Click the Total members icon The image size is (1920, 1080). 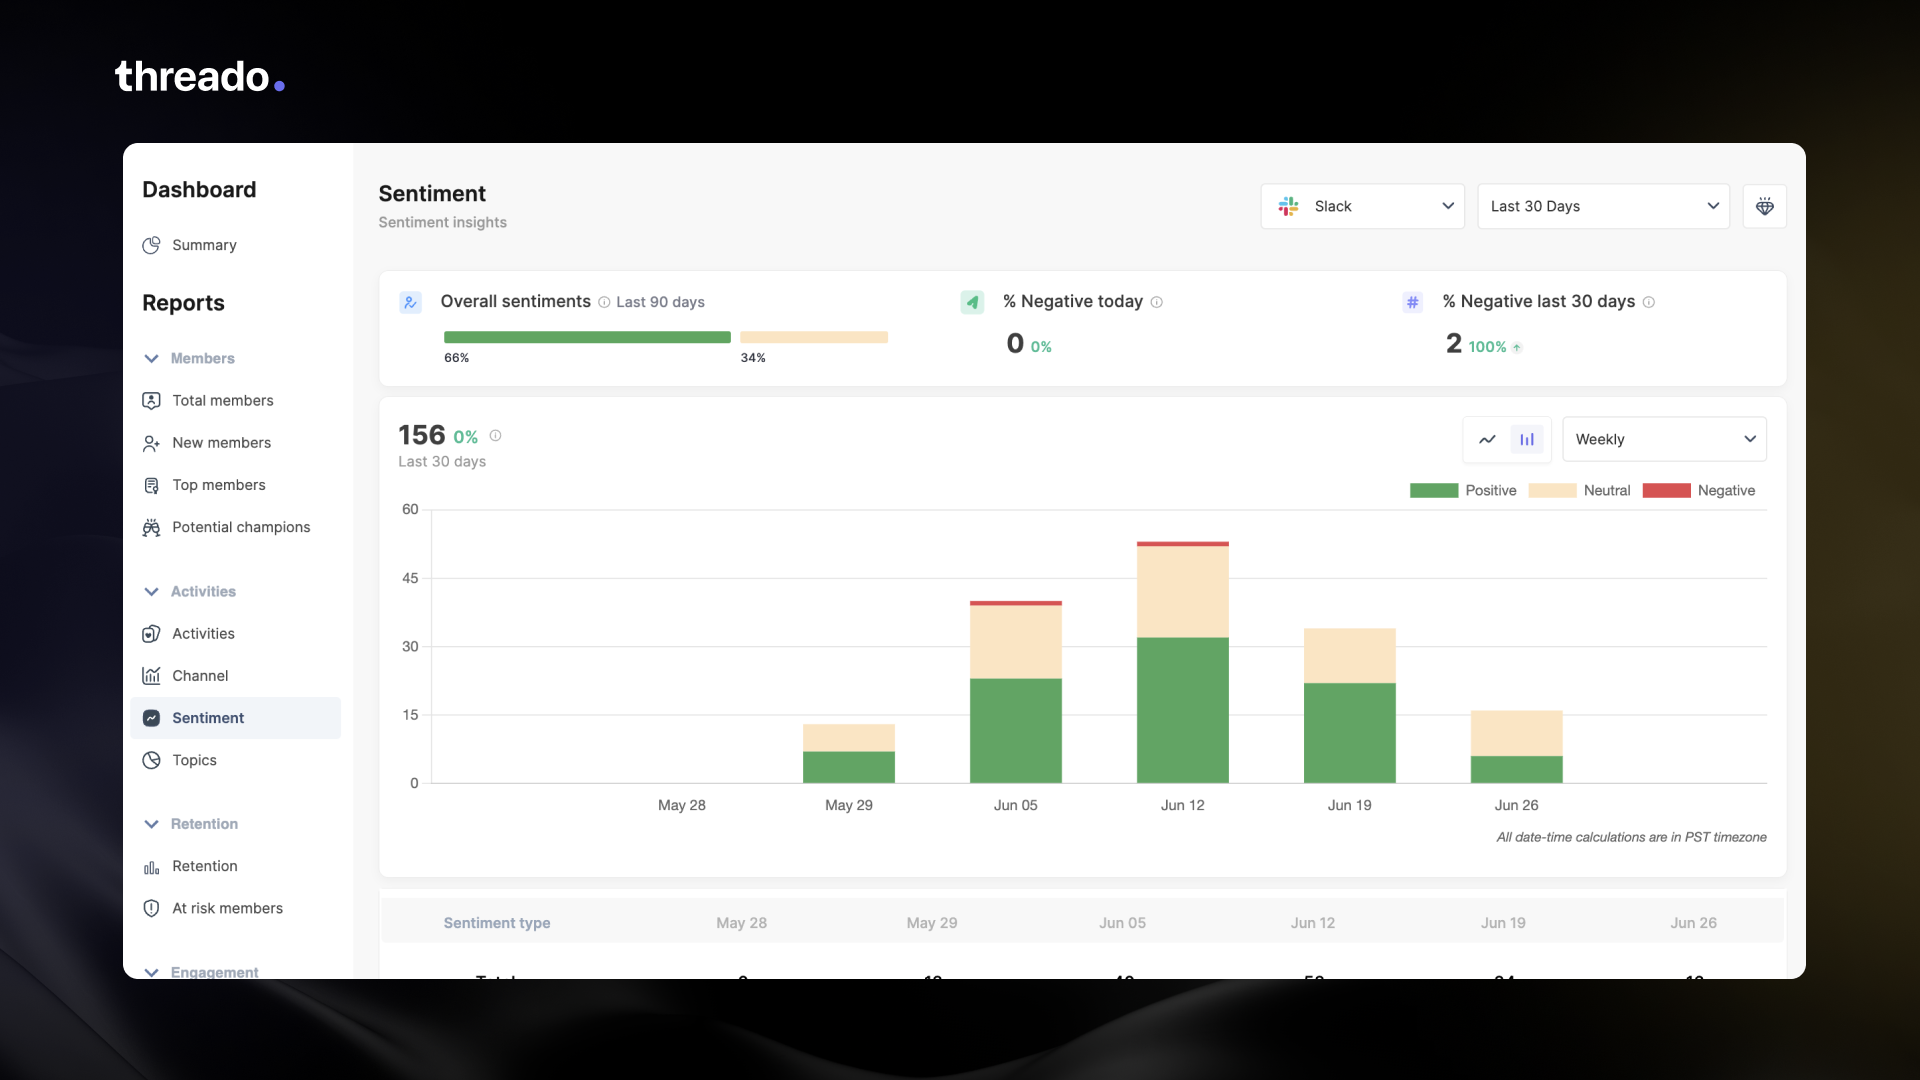[x=151, y=400]
